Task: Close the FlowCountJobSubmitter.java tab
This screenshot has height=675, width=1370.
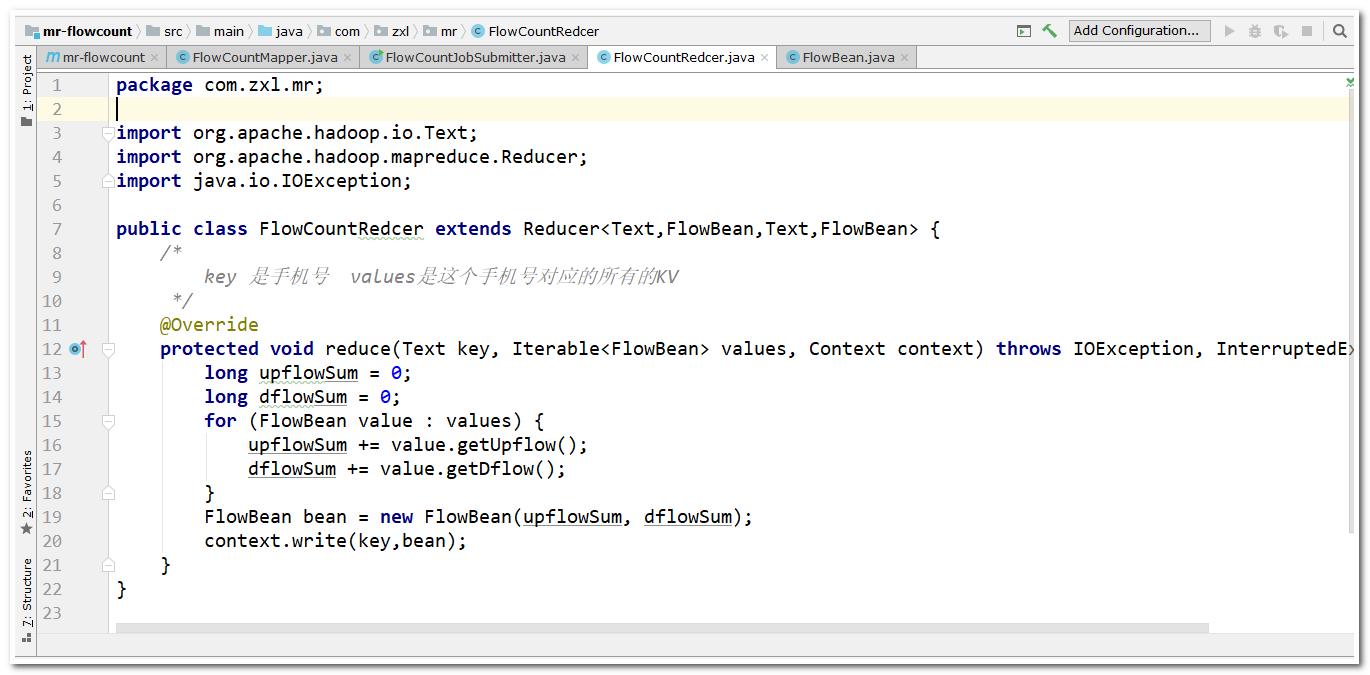Action: [576, 58]
